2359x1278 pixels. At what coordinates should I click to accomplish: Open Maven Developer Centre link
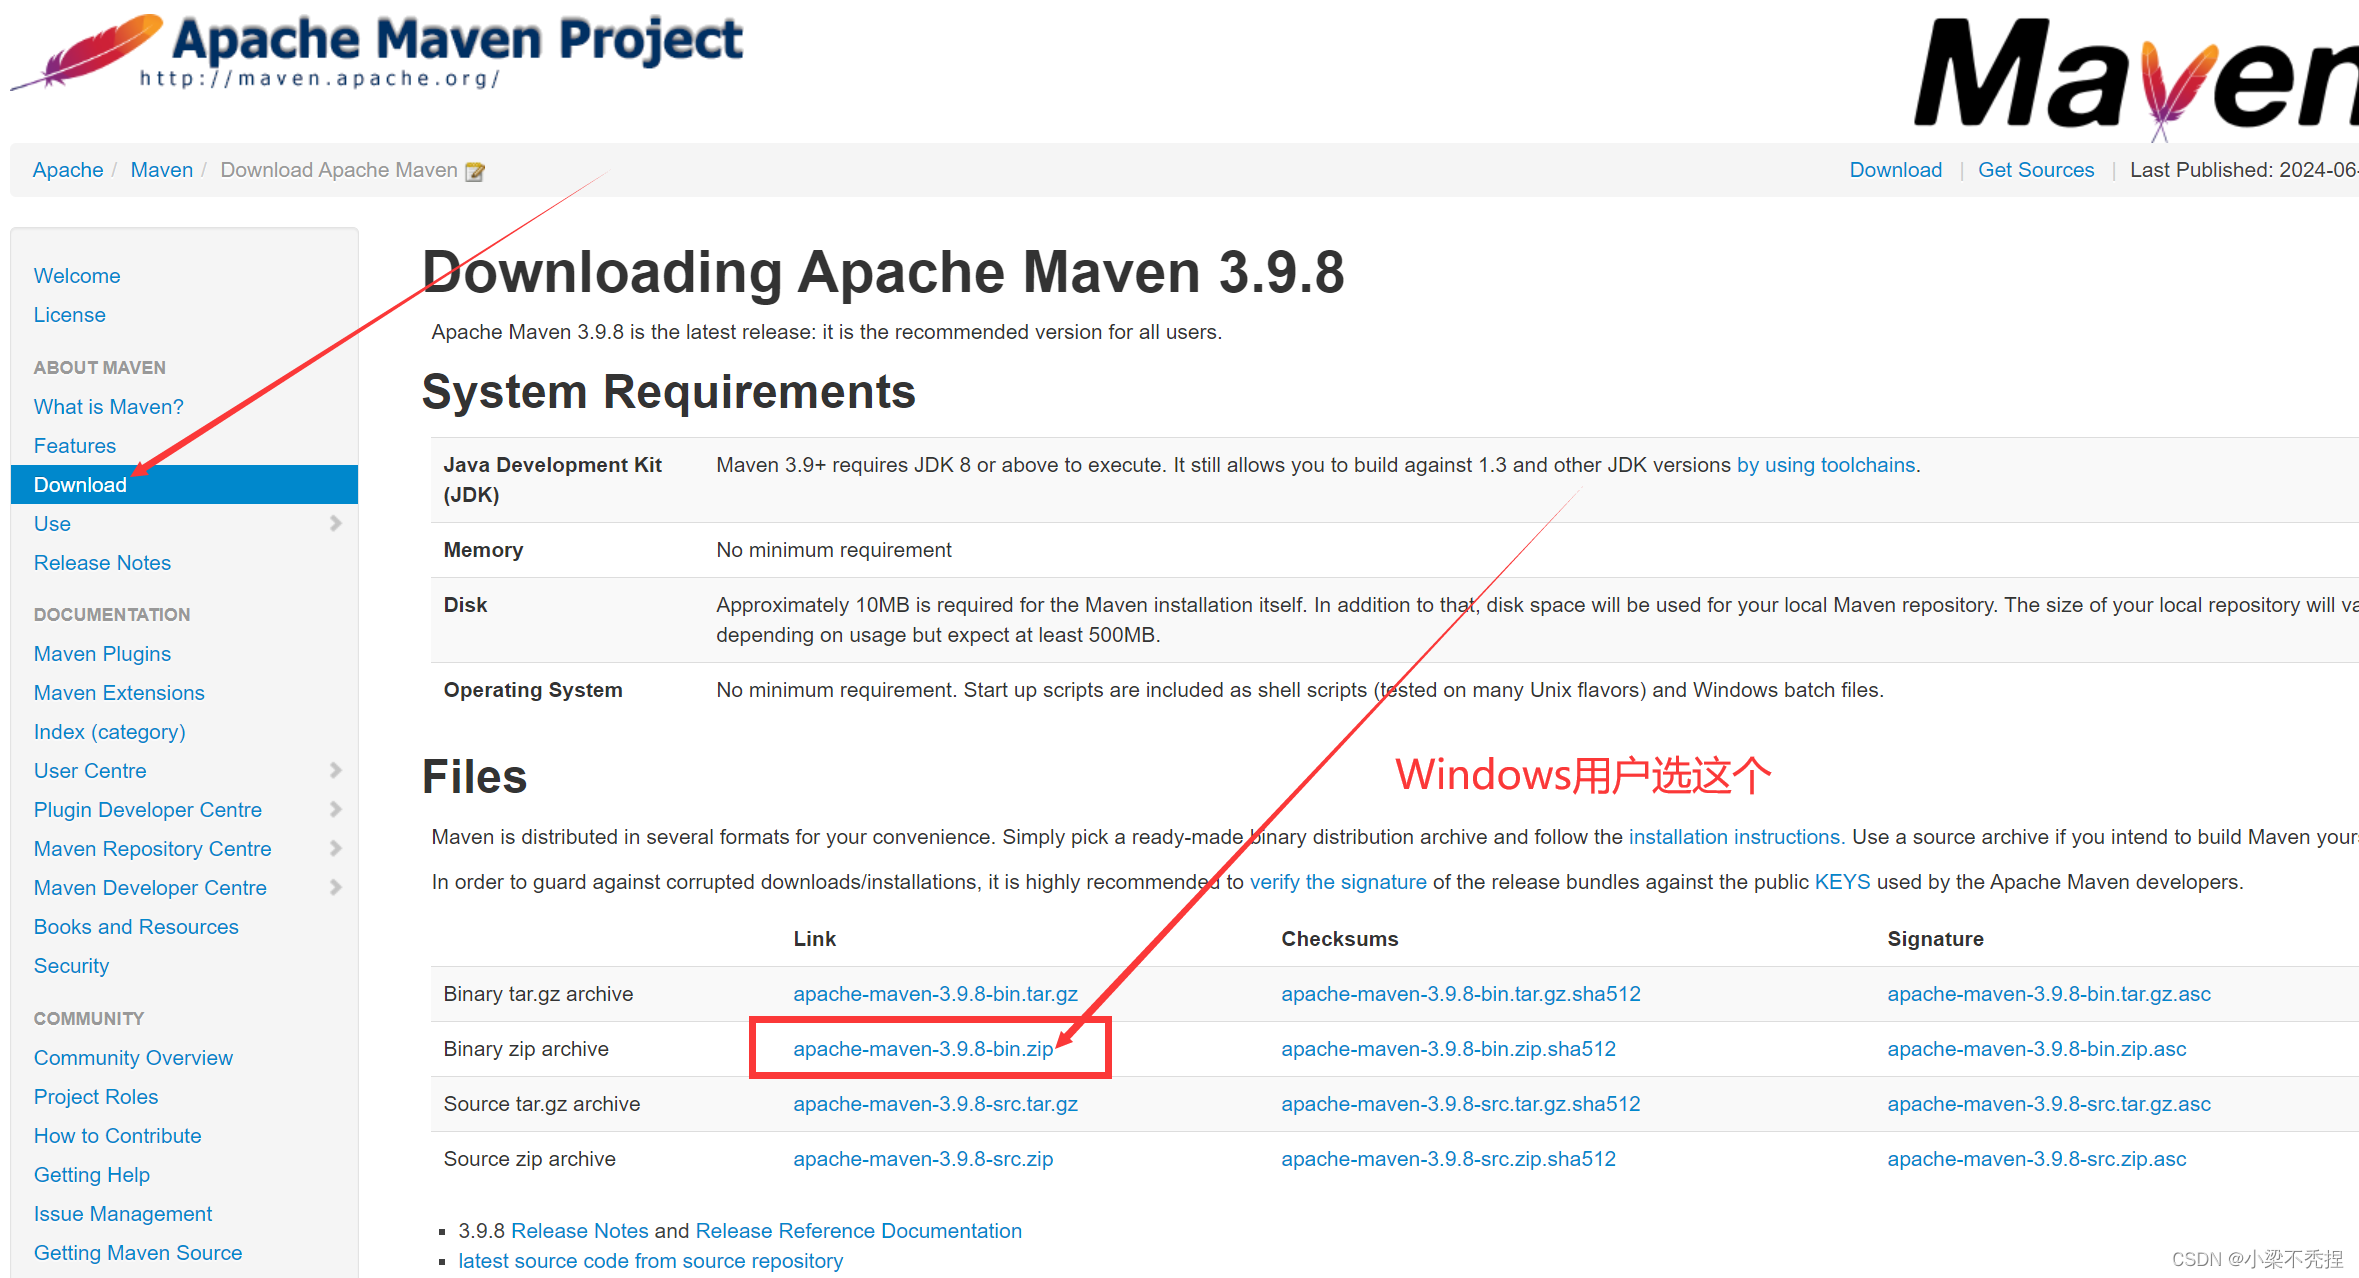tap(150, 888)
